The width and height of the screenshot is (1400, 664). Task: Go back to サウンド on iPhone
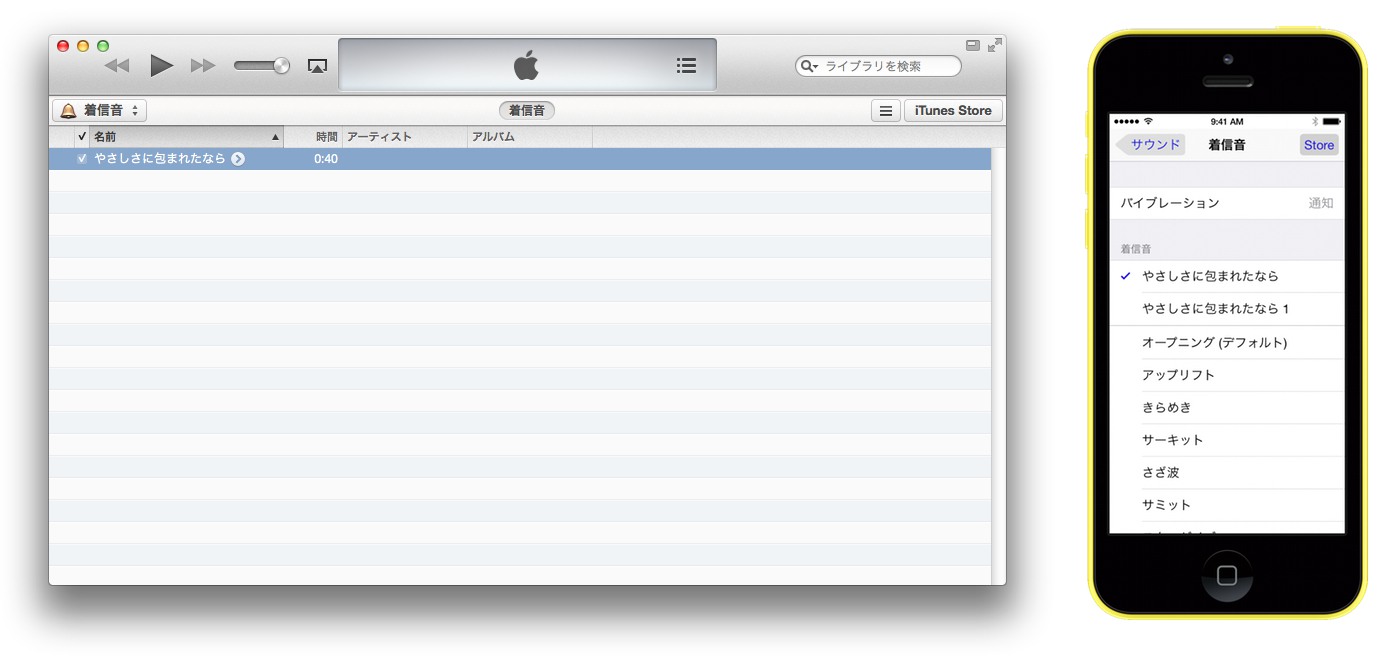point(1151,145)
